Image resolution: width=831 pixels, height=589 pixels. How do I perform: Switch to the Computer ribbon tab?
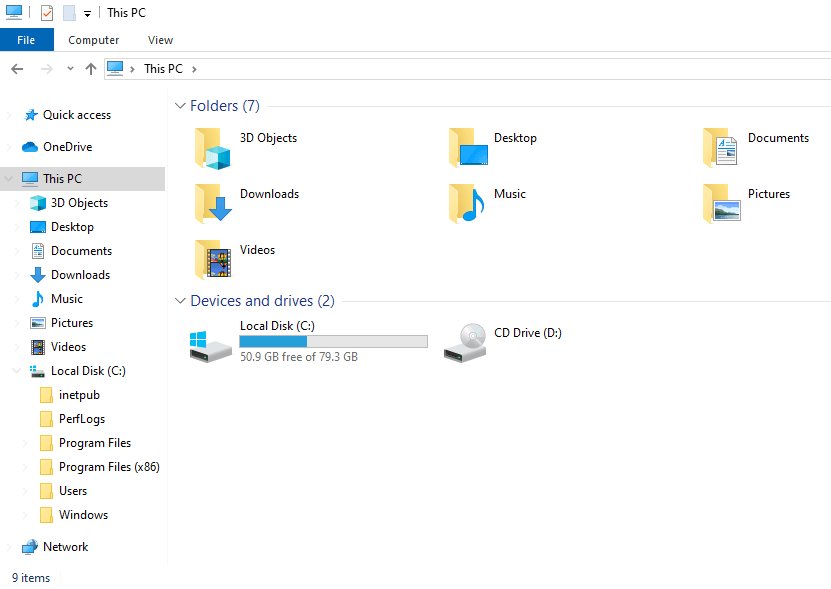93,40
